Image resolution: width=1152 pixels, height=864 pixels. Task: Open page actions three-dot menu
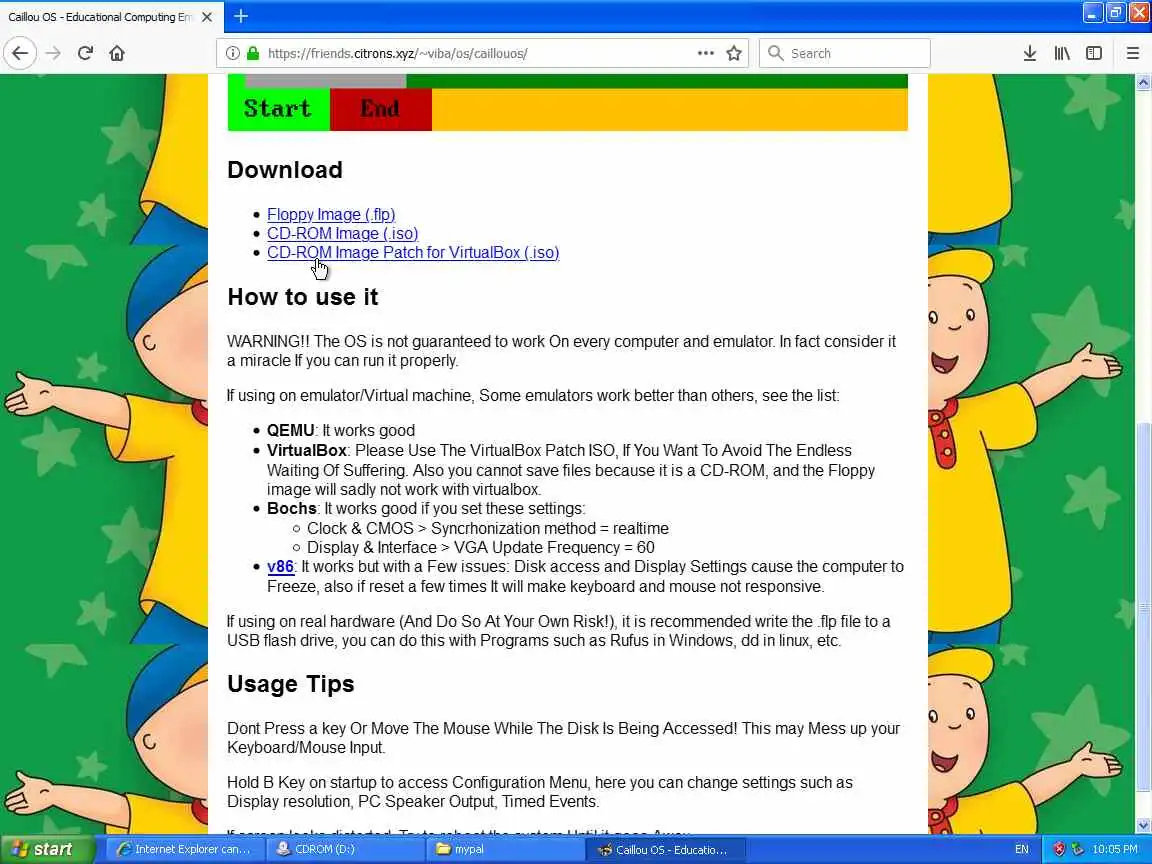pos(705,53)
